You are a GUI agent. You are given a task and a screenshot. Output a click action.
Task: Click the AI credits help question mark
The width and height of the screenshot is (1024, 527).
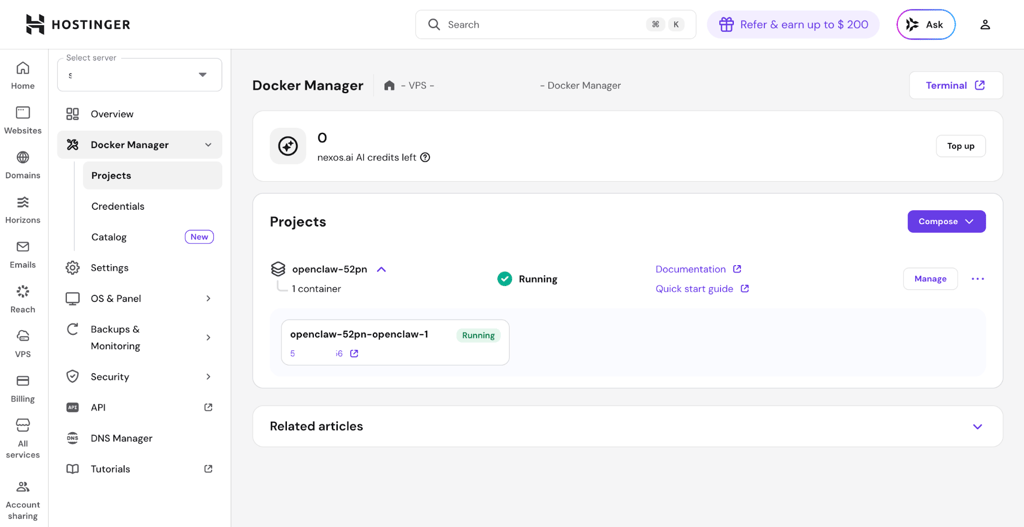click(425, 157)
